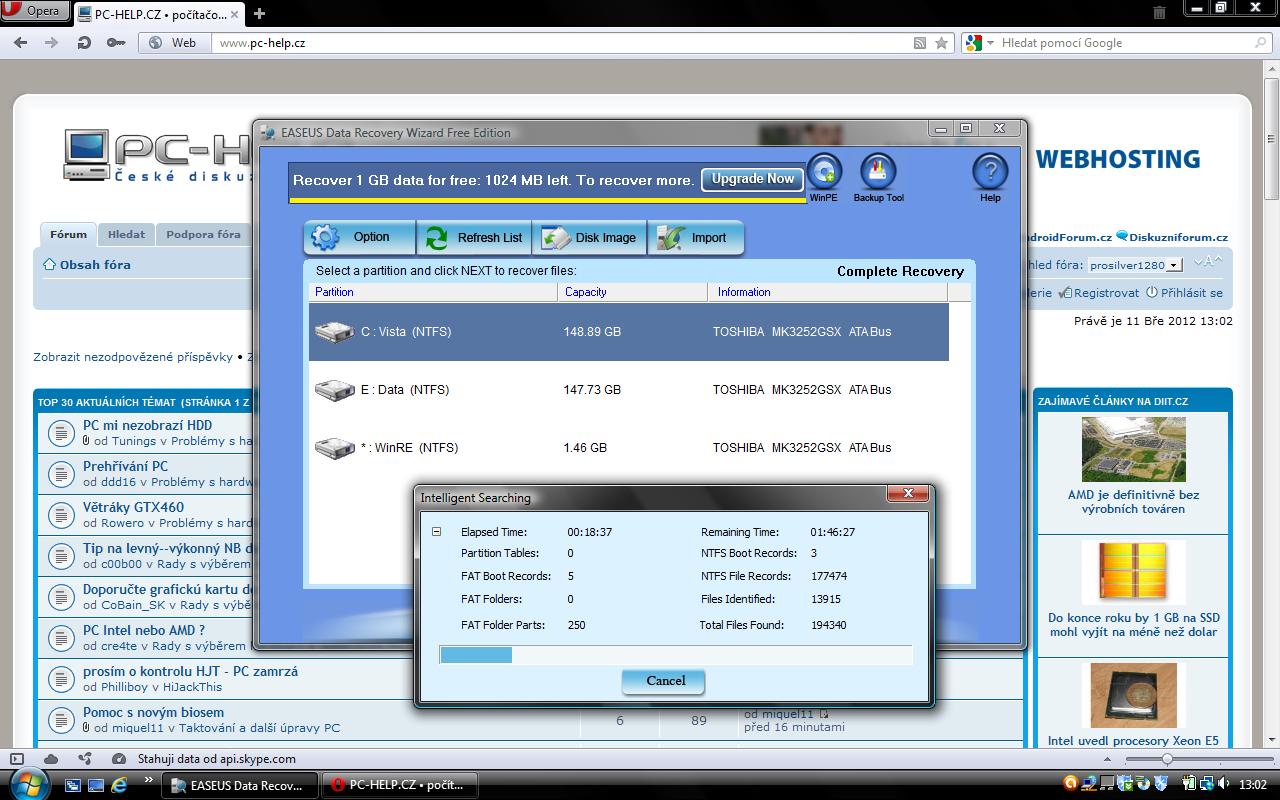Click the Import toolbar button
The image size is (1280, 800).
click(x=696, y=238)
